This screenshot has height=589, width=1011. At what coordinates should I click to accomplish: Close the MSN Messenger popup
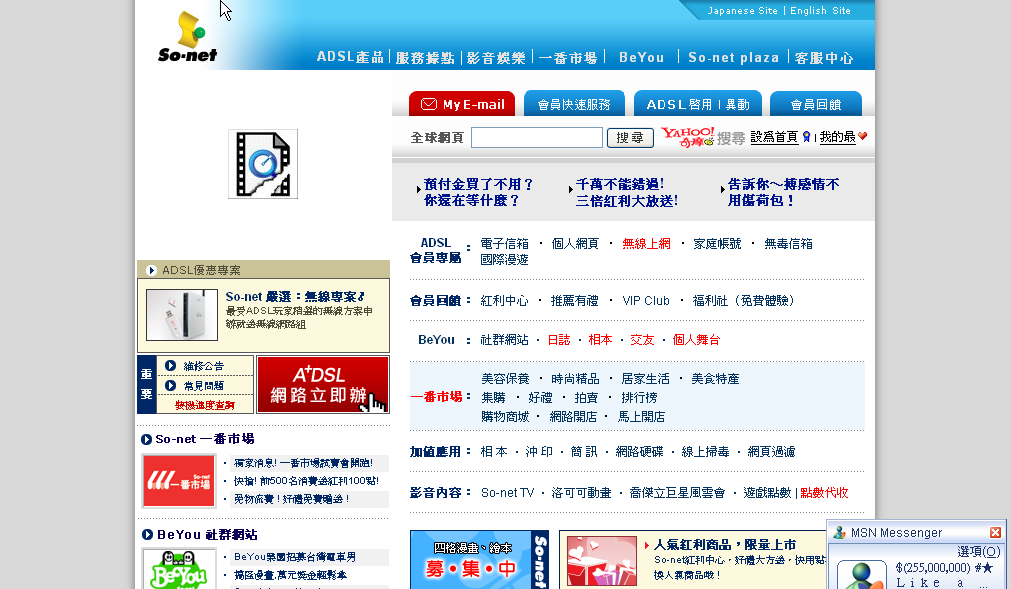tap(996, 532)
